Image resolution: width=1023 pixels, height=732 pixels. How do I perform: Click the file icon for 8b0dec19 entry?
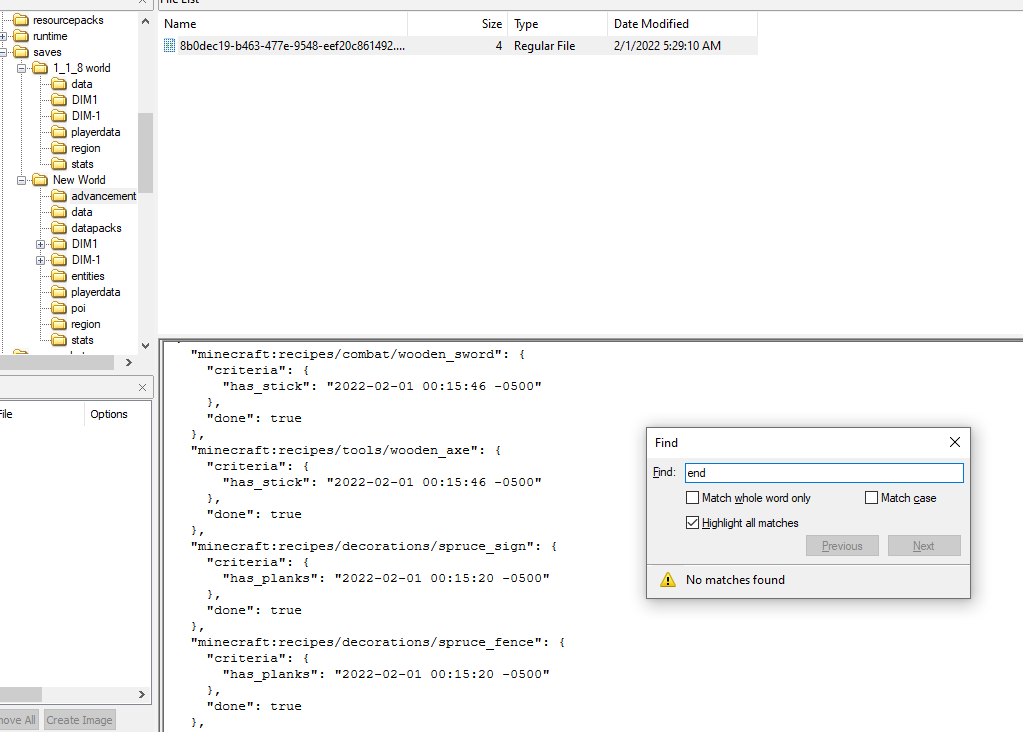pyautogui.click(x=169, y=46)
